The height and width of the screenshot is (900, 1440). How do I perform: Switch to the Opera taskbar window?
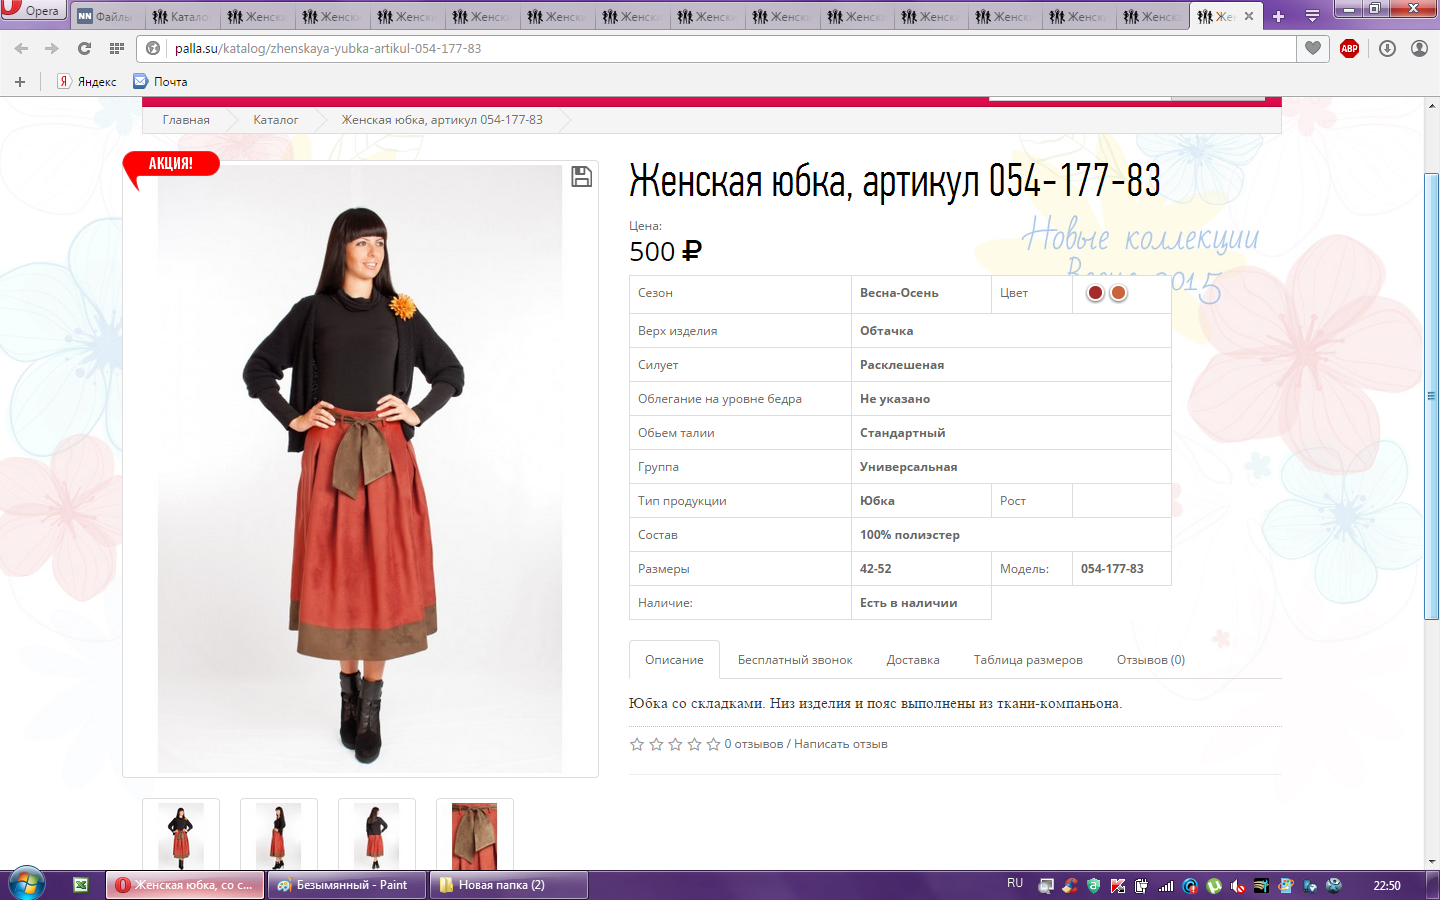pos(186,885)
